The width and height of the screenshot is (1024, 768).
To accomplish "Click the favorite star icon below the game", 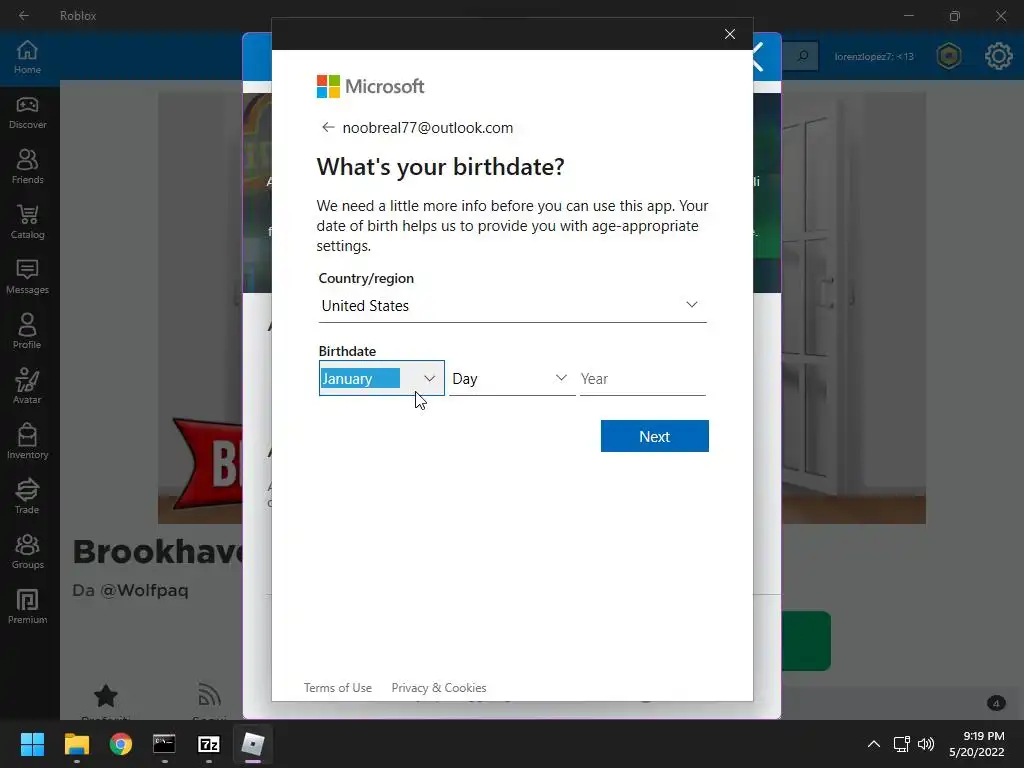I will 106,696.
